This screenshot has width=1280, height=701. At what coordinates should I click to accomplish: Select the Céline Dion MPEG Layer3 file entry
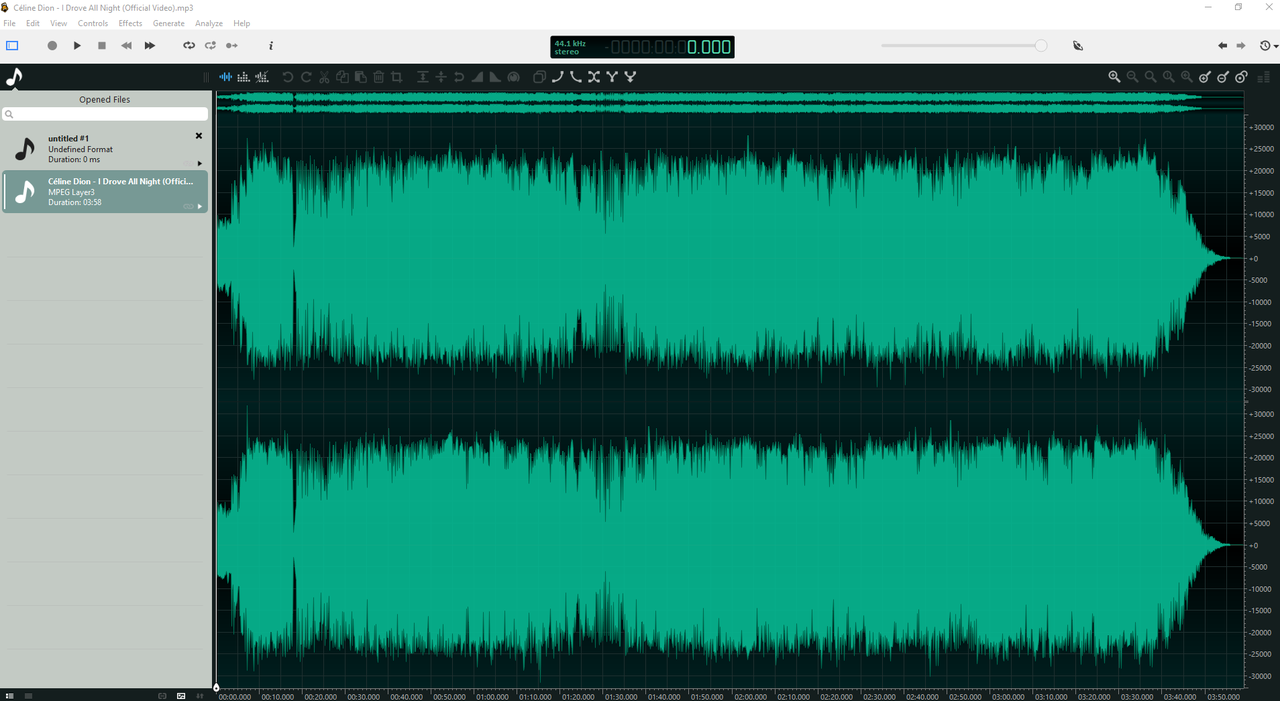[x=105, y=191]
